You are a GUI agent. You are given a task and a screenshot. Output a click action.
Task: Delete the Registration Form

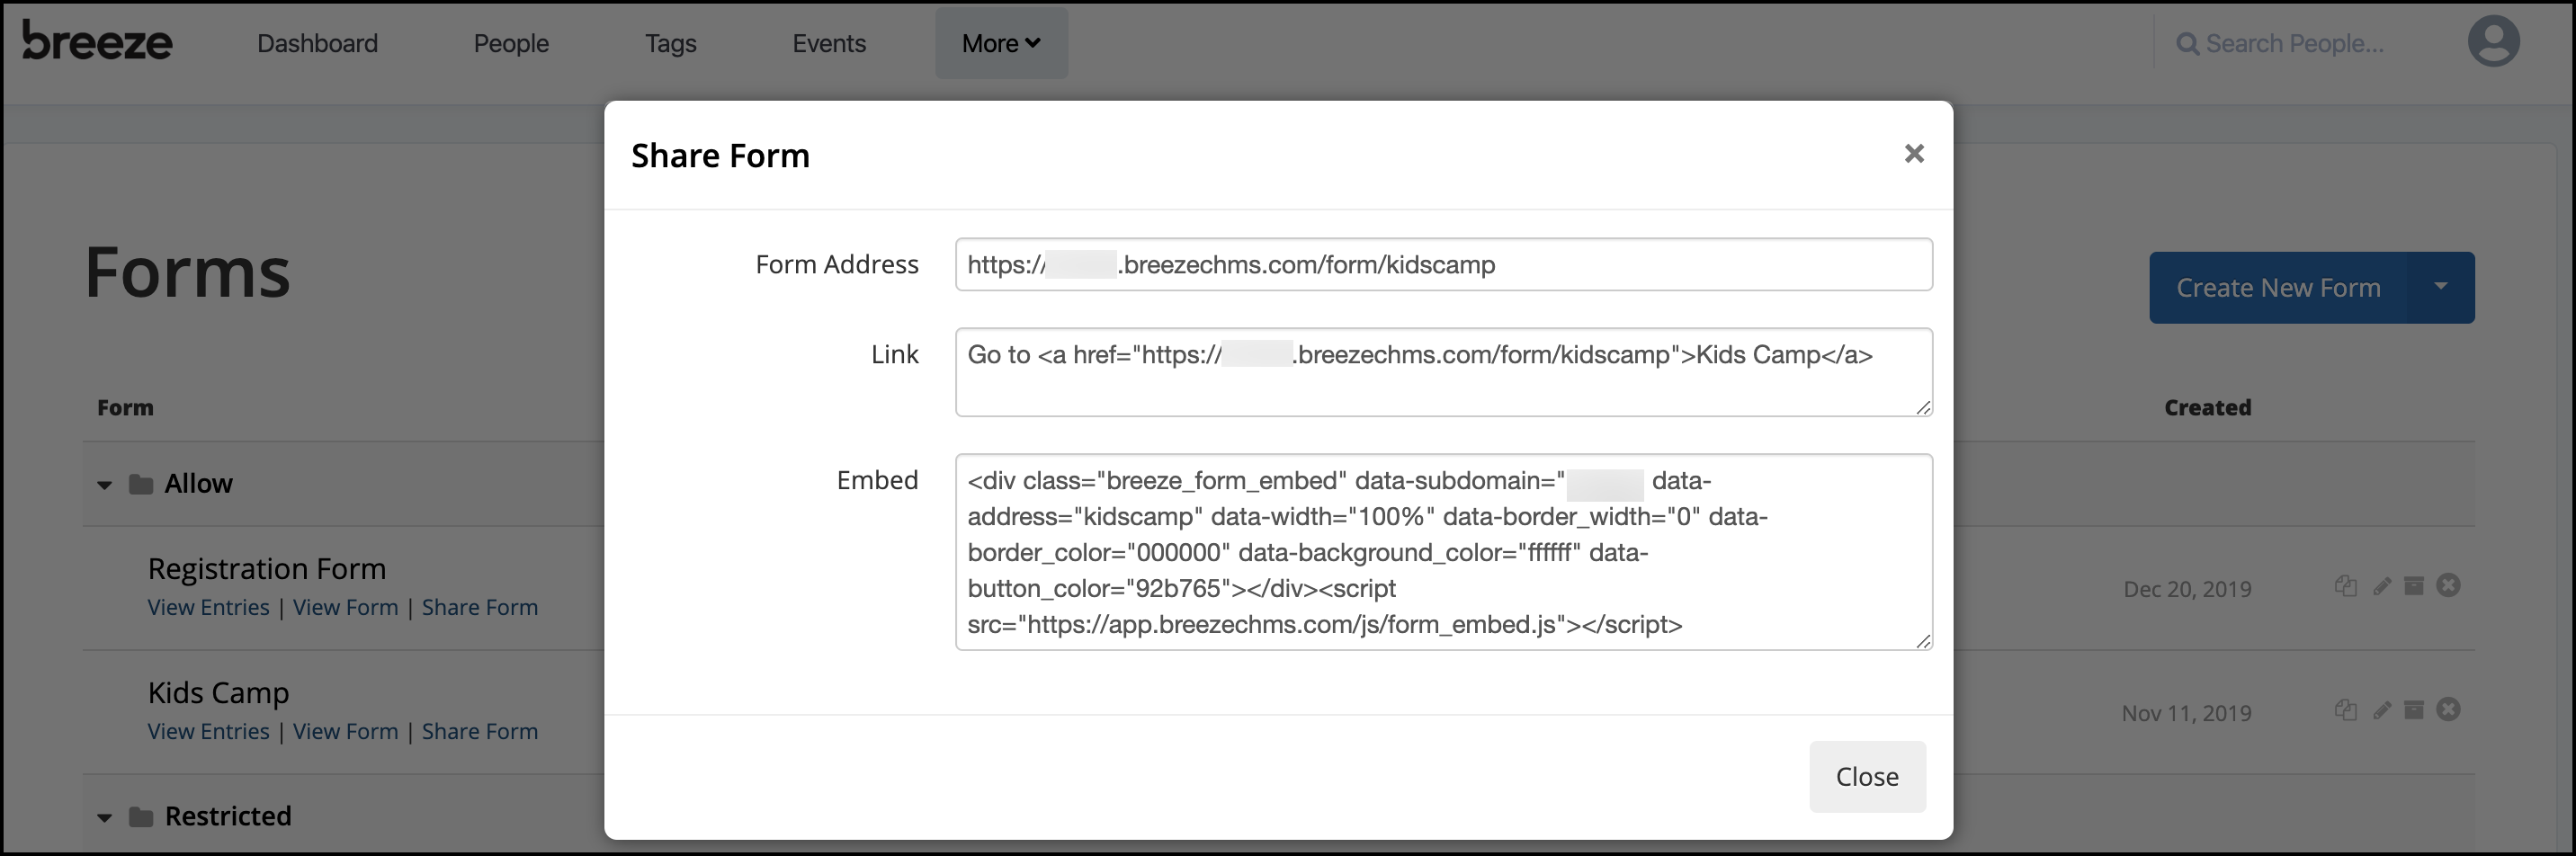pos(2449,586)
